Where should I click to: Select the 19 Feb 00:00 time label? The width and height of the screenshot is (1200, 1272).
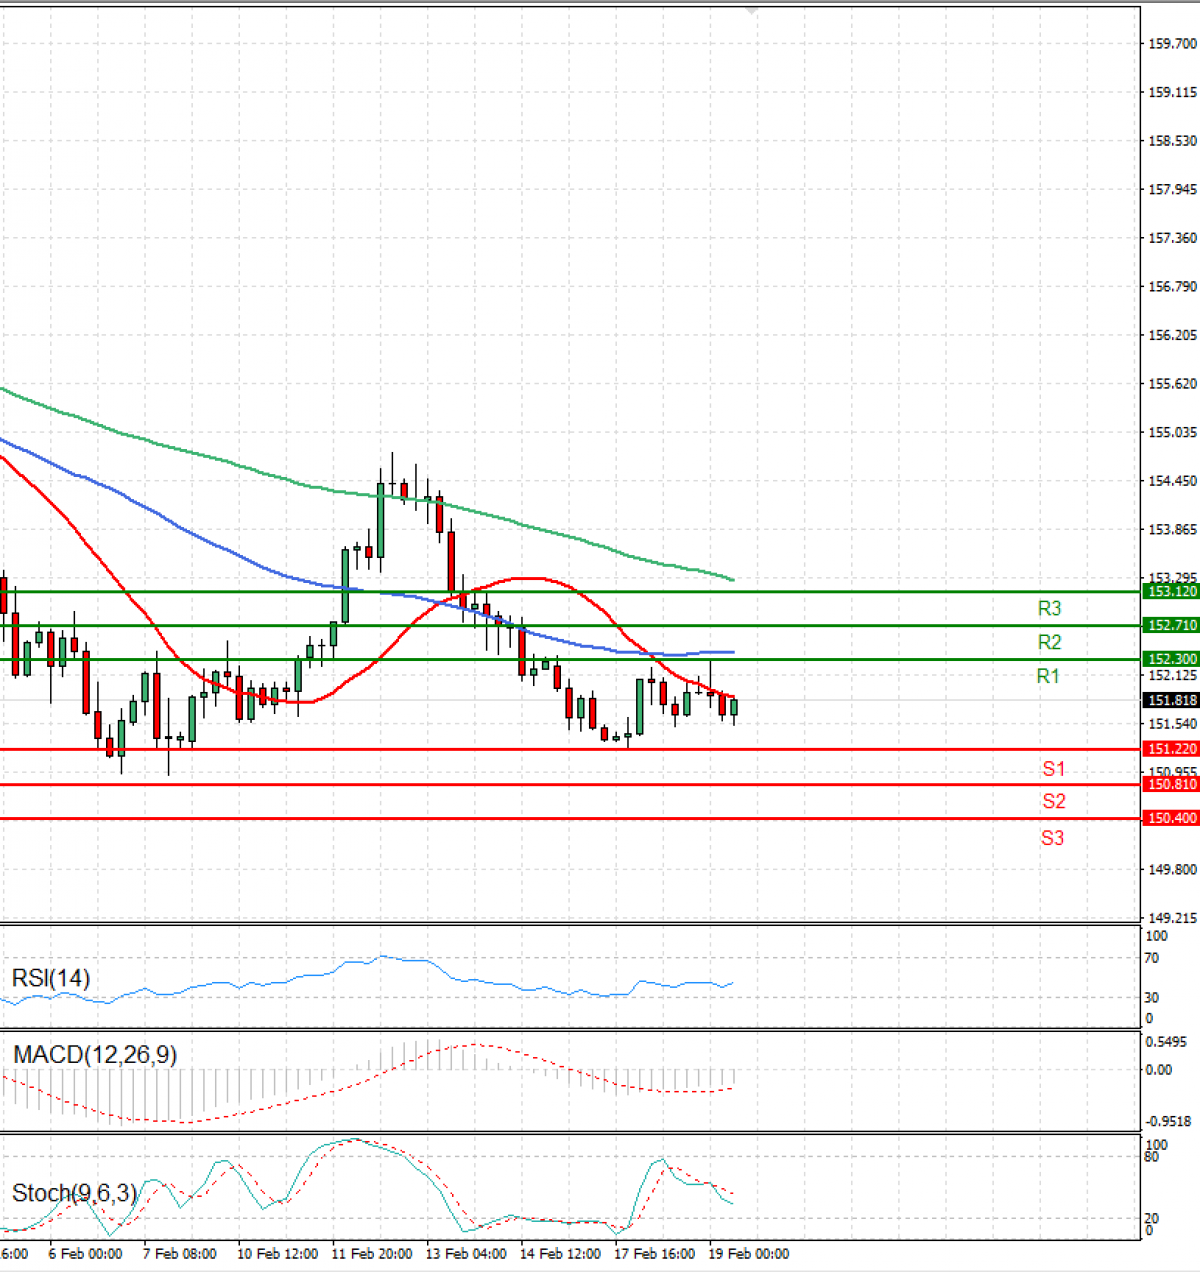(x=749, y=1254)
